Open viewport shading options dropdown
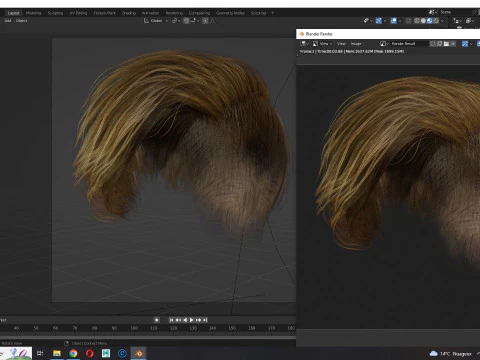Viewport: 480px width, 360px height. coord(443,21)
